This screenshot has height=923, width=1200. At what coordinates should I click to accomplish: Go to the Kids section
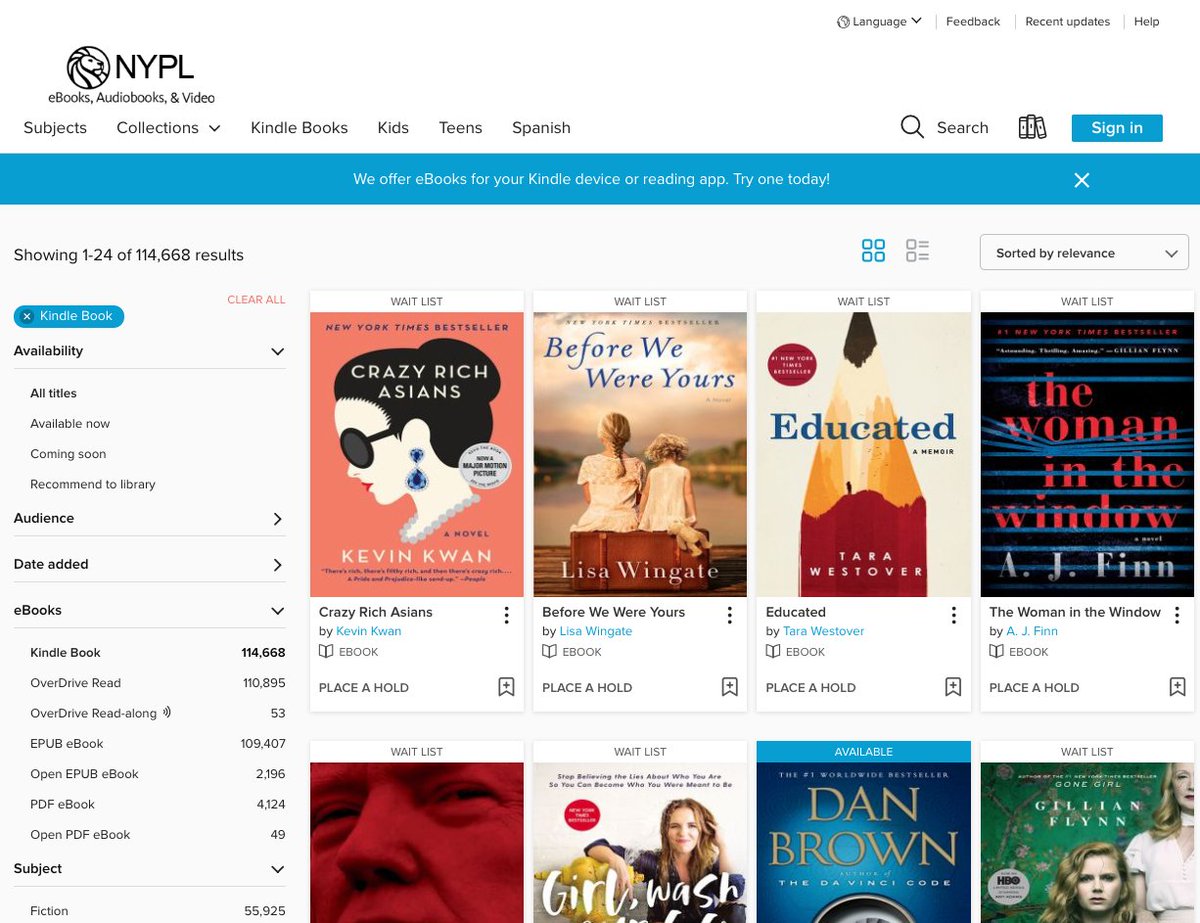393,128
